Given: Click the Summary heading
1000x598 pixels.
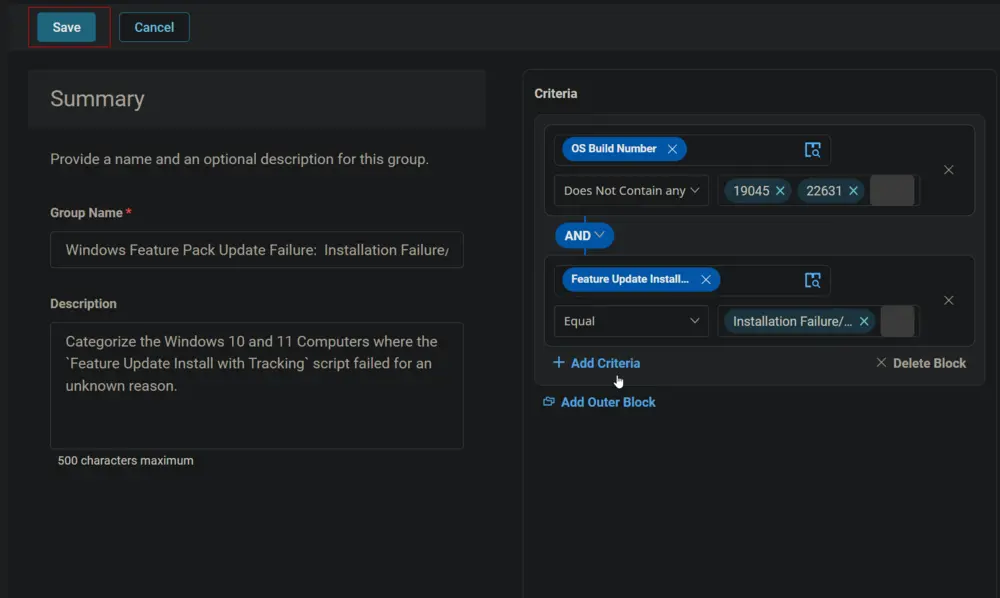Looking at the screenshot, I should [x=98, y=99].
